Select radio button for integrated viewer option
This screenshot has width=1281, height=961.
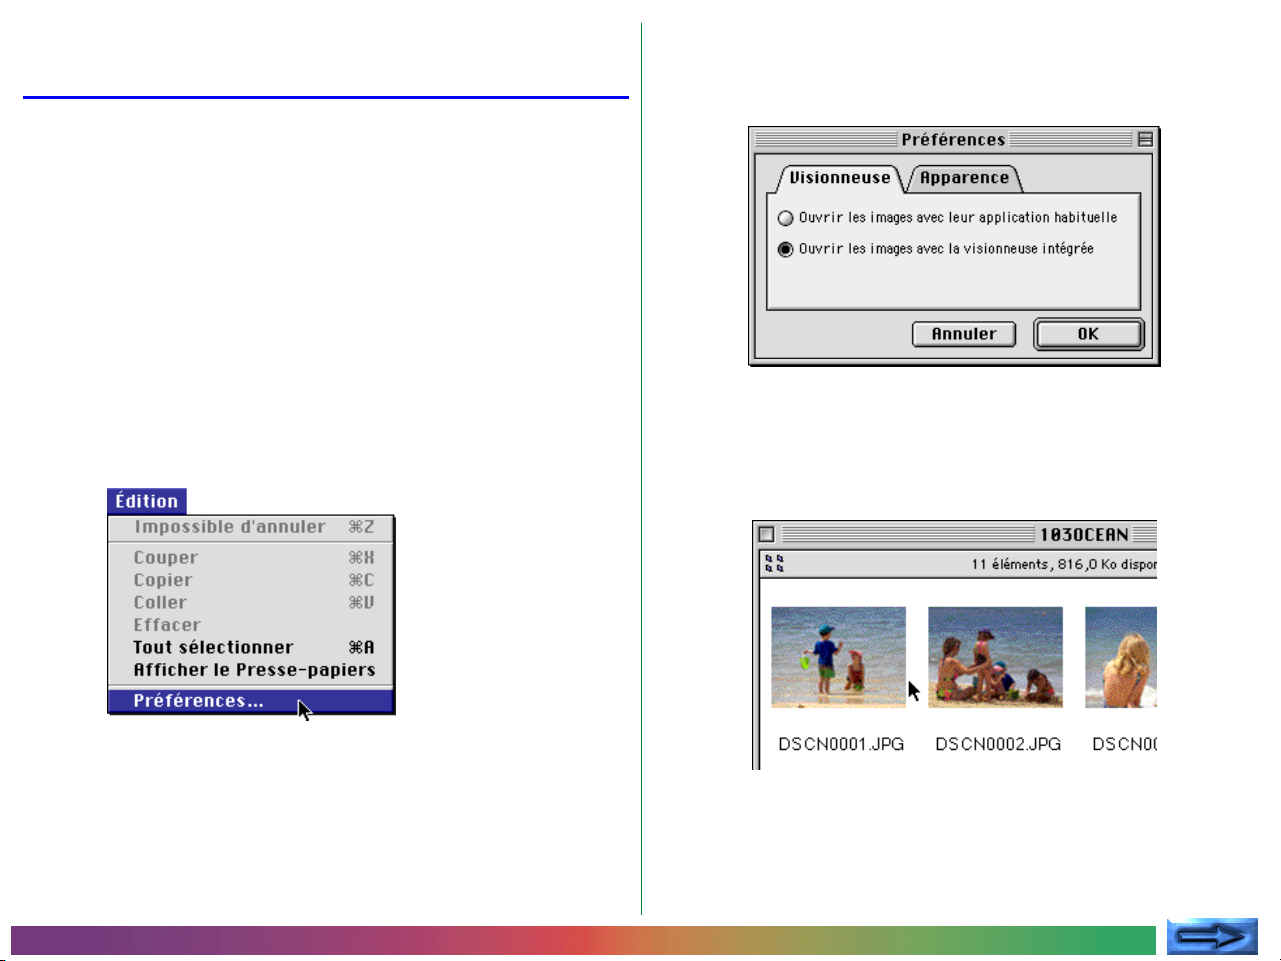(x=786, y=249)
